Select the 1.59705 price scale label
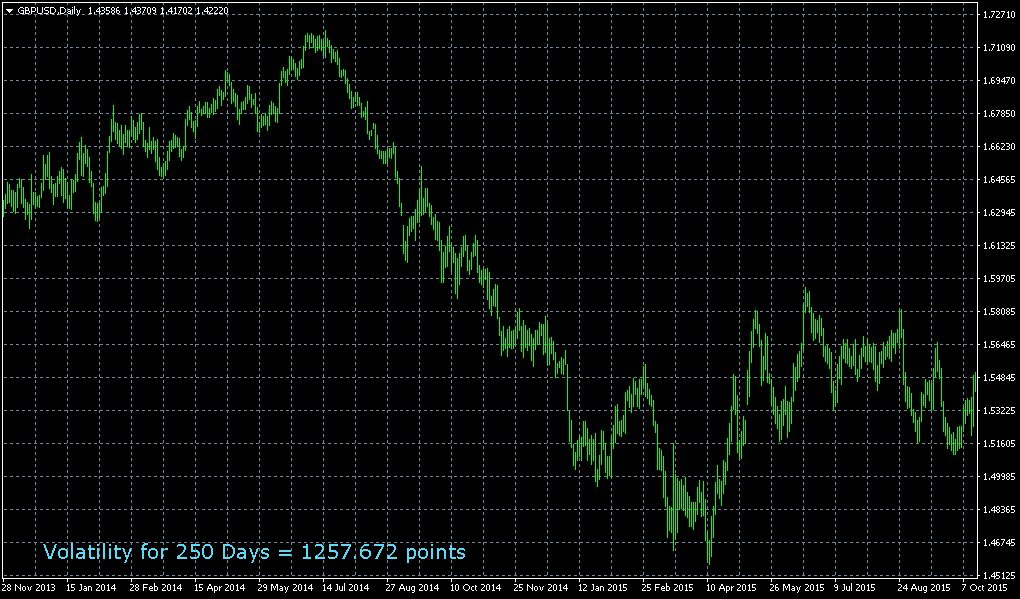1020x599 pixels. click(1000, 278)
